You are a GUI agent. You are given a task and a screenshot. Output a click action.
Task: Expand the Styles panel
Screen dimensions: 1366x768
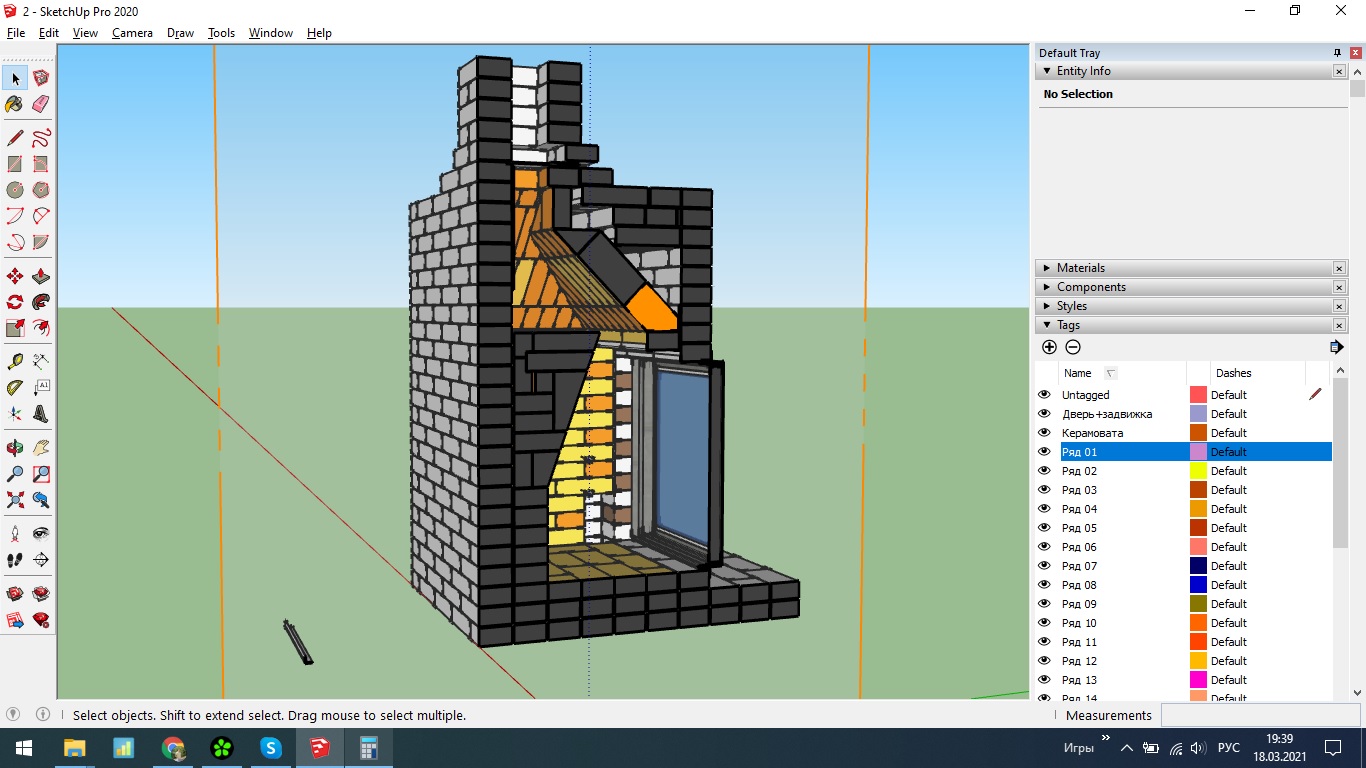coord(1047,306)
